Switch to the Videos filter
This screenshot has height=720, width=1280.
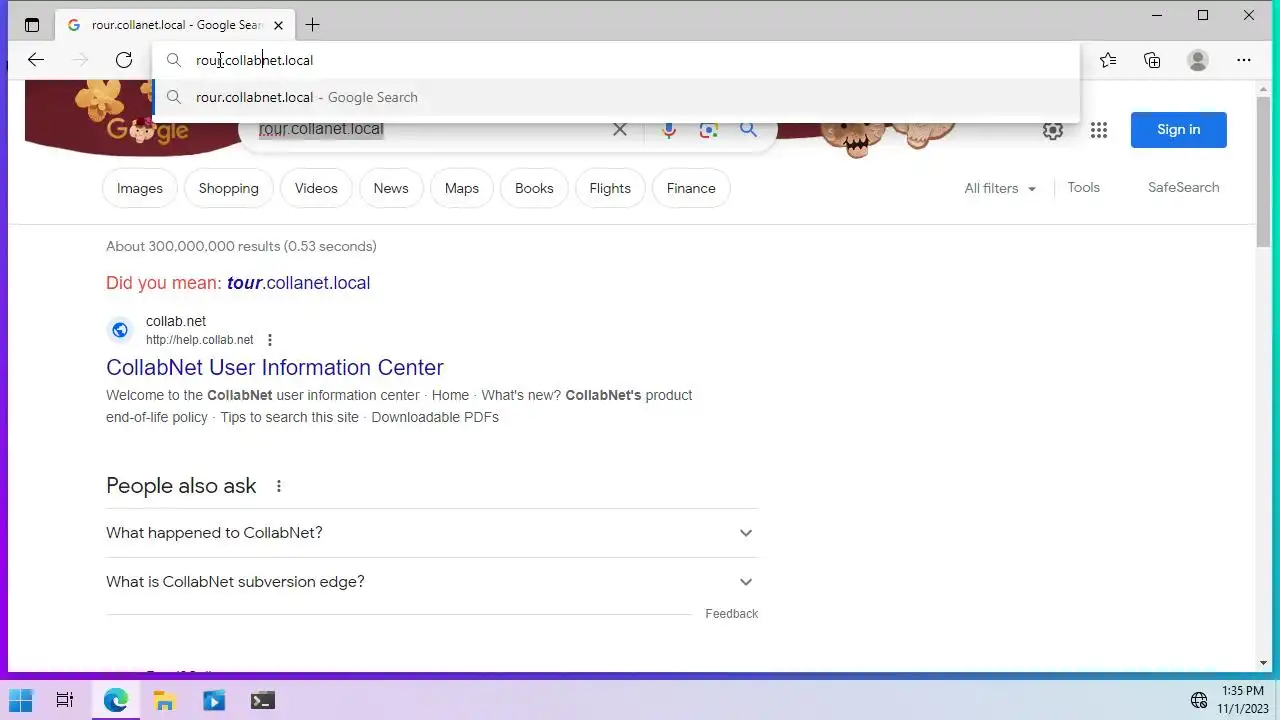pos(316,188)
